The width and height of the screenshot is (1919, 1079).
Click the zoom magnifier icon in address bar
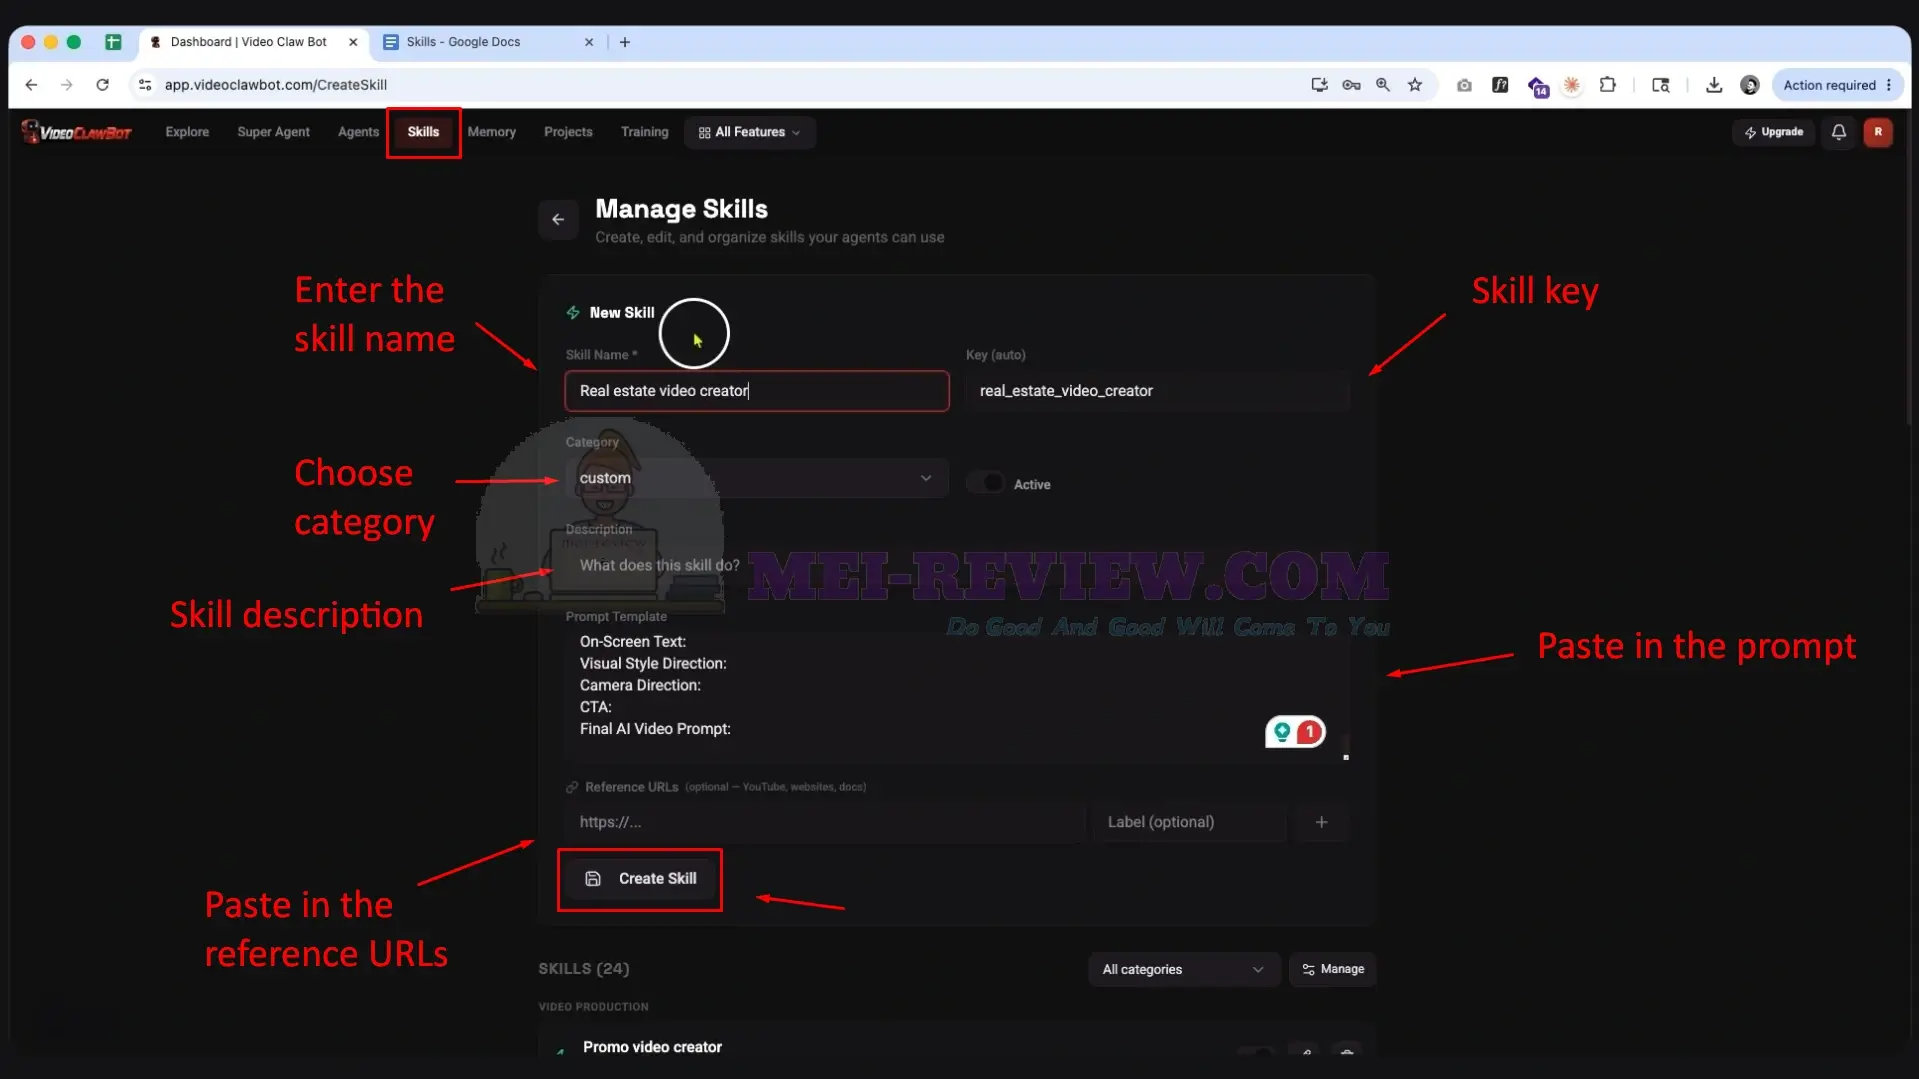click(x=1382, y=85)
